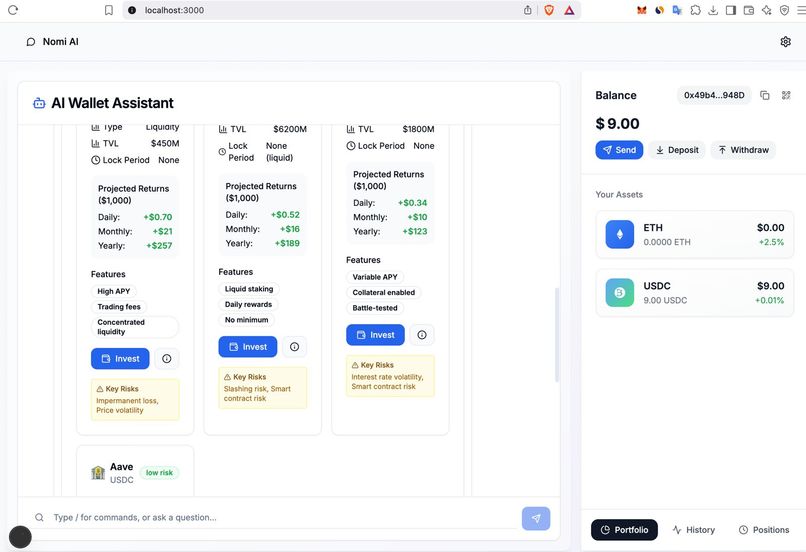
Task: Open info for the liquid staking card
Action: [294, 347]
